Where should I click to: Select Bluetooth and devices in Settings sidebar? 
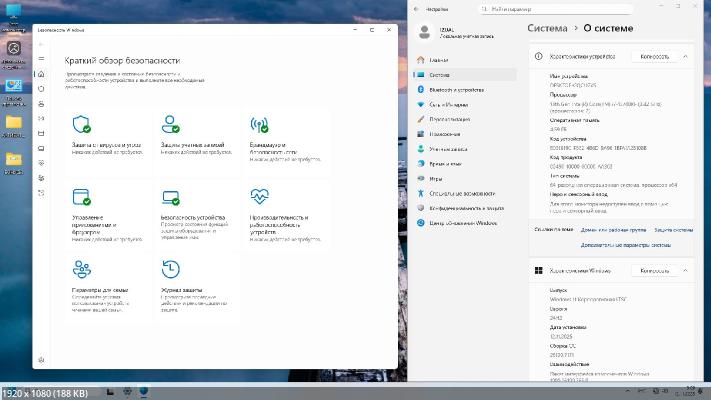tap(455, 88)
